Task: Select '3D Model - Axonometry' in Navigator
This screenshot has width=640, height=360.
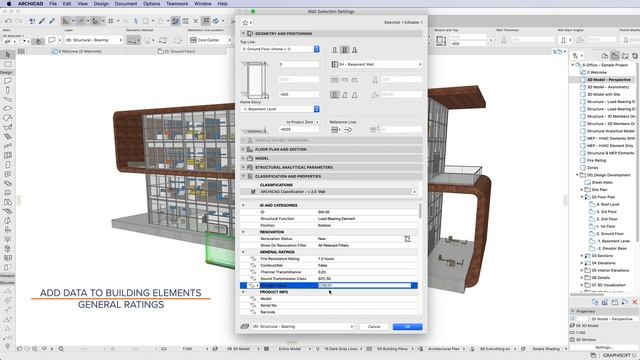Action: 607,87
